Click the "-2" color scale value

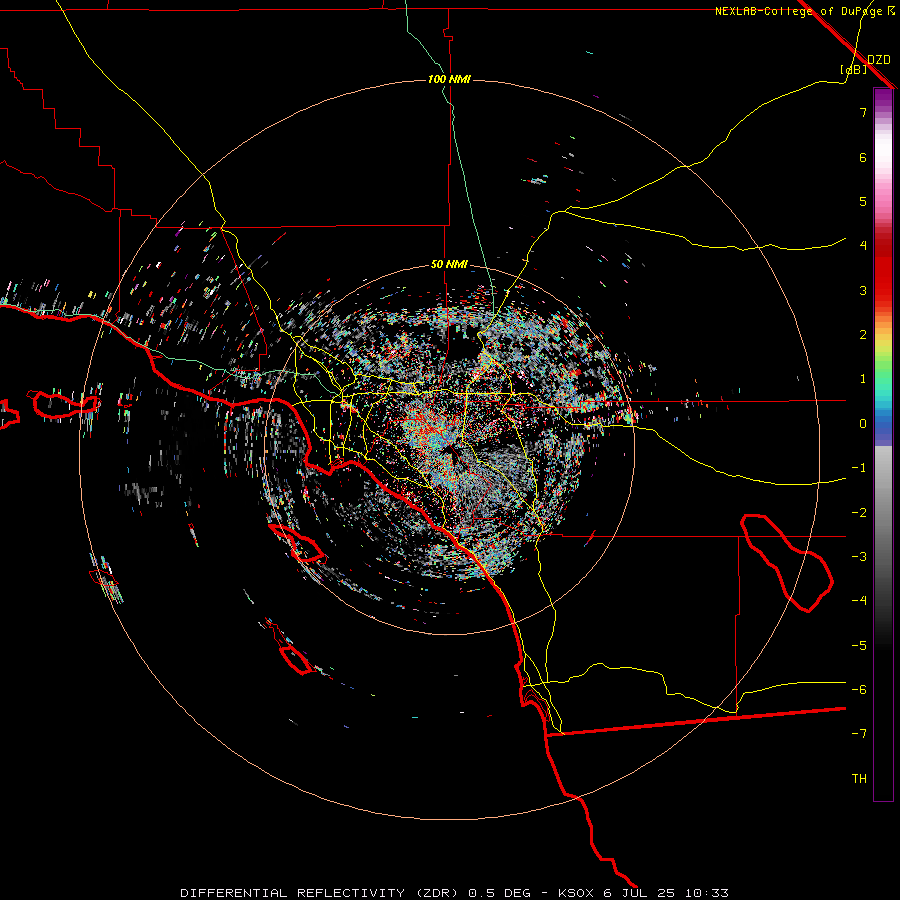pyautogui.click(x=859, y=513)
